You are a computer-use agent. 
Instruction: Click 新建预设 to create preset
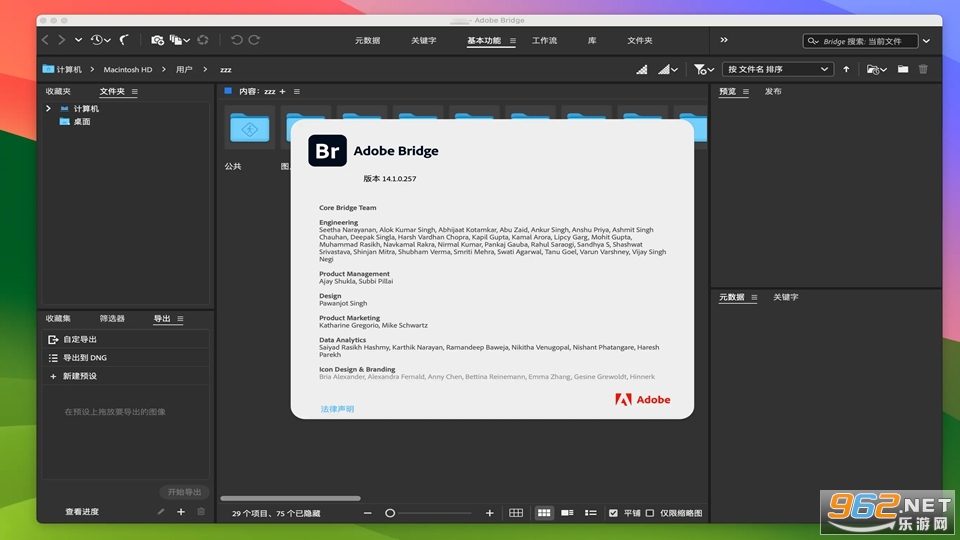tap(126, 376)
